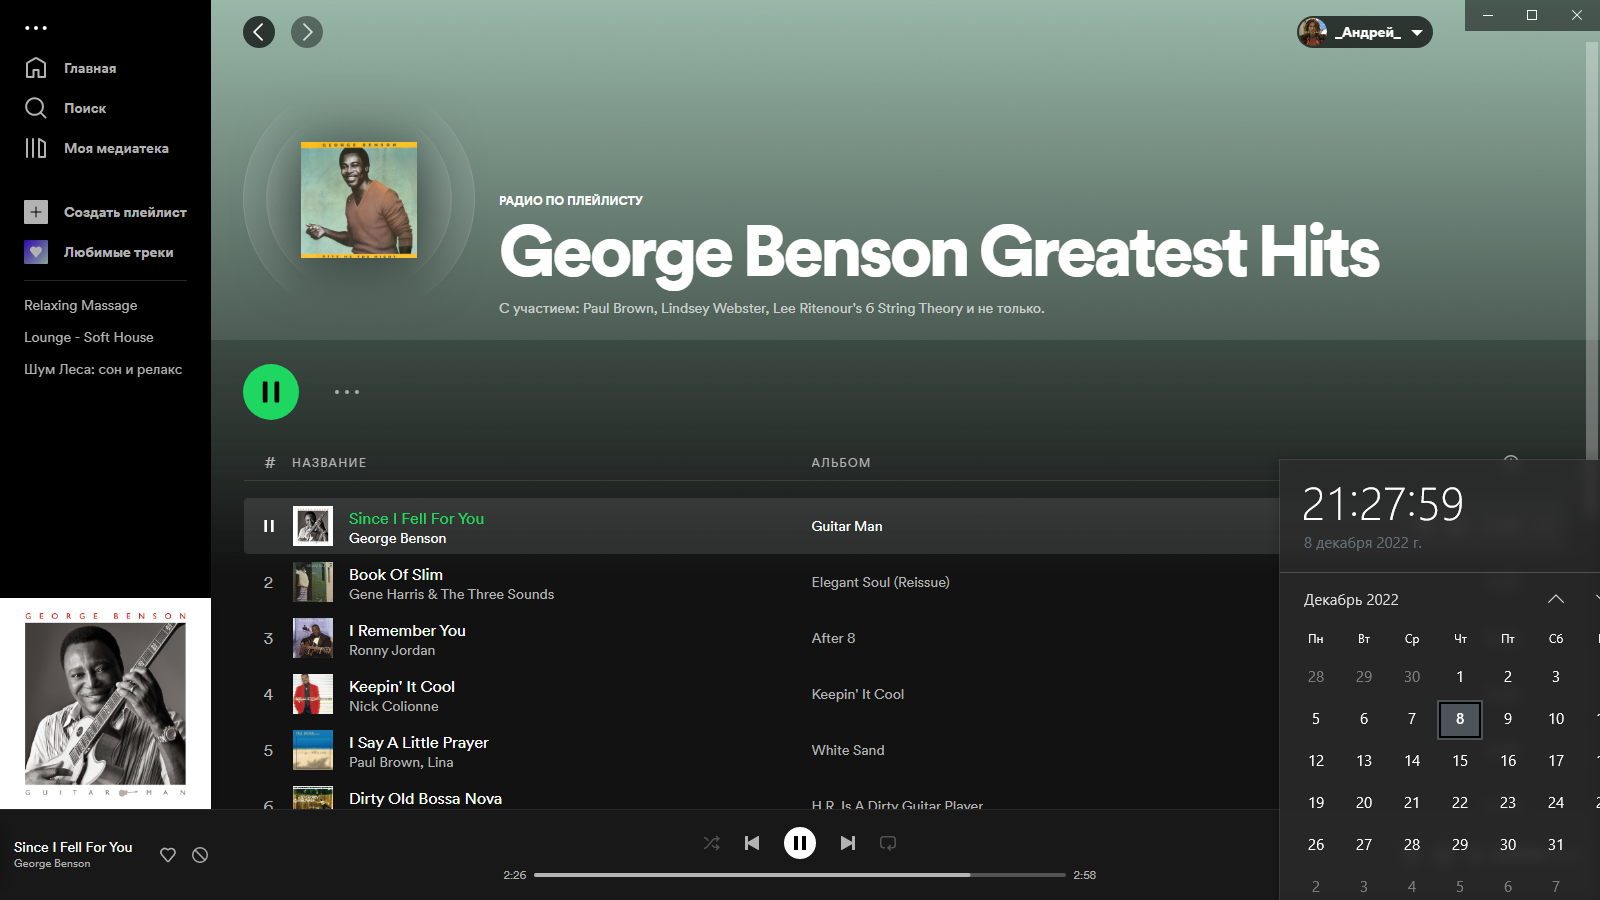Select December 31 in the calendar

pyautogui.click(x=1556, y=845)
